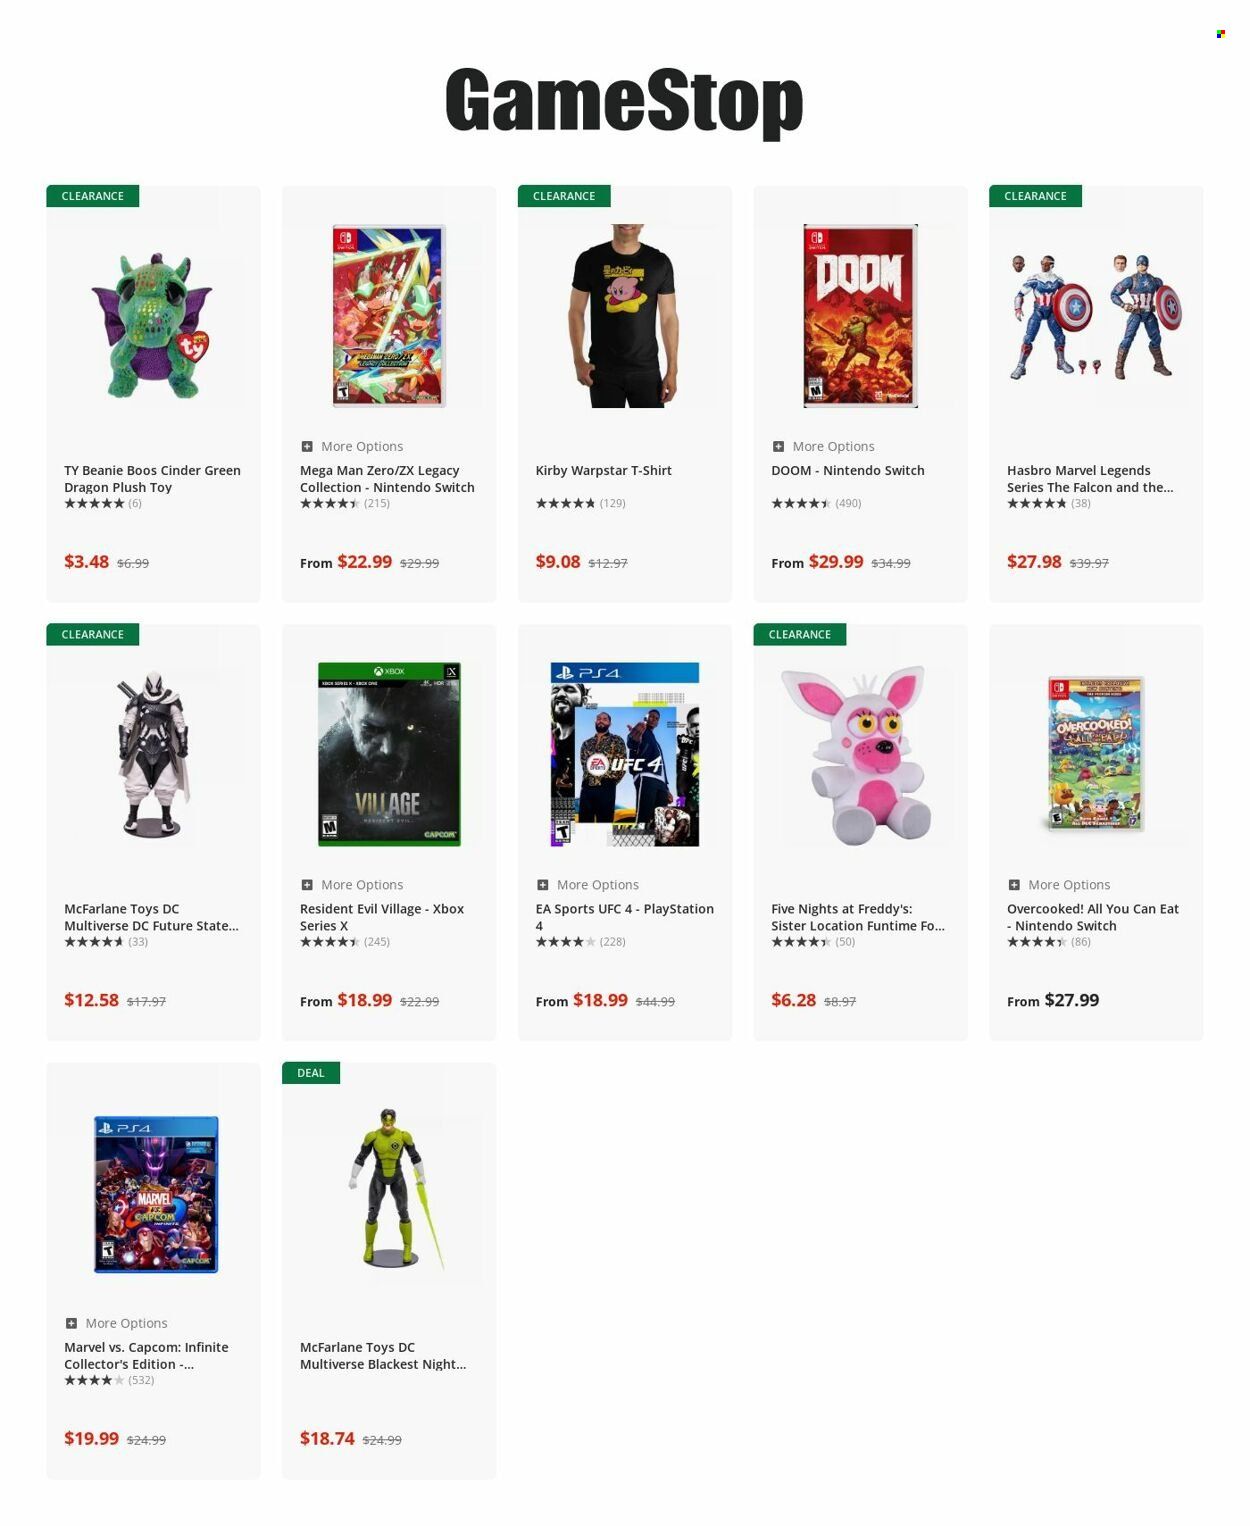This screenshot has height=1526, width=1250.
Task: Open Overcooked! All You Can Eat title link
Action: pos(1093,917)
